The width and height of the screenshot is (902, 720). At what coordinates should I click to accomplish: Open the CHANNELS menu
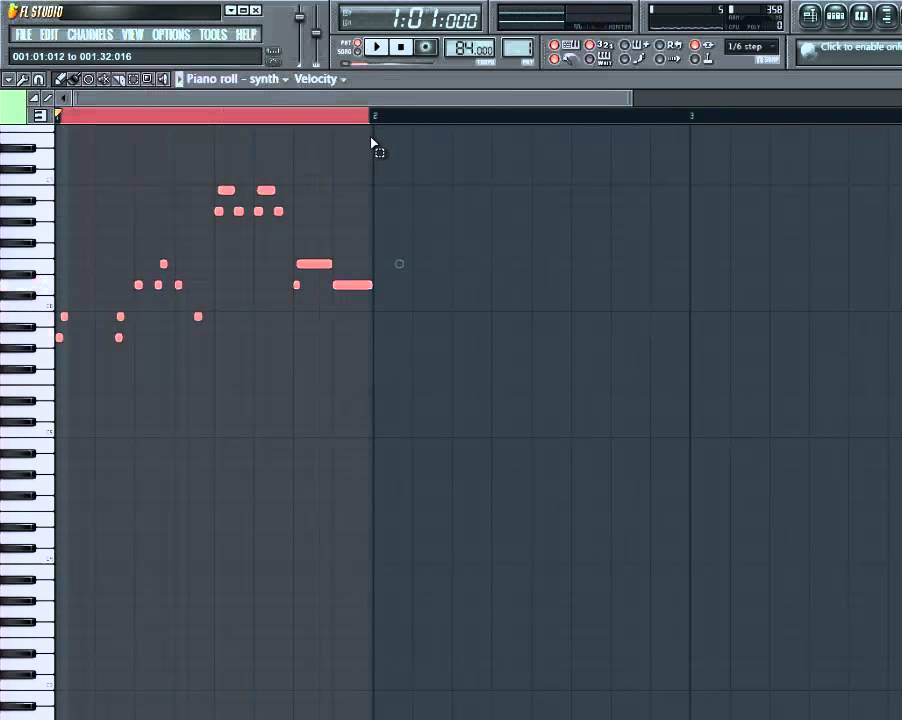coord(90,35)
